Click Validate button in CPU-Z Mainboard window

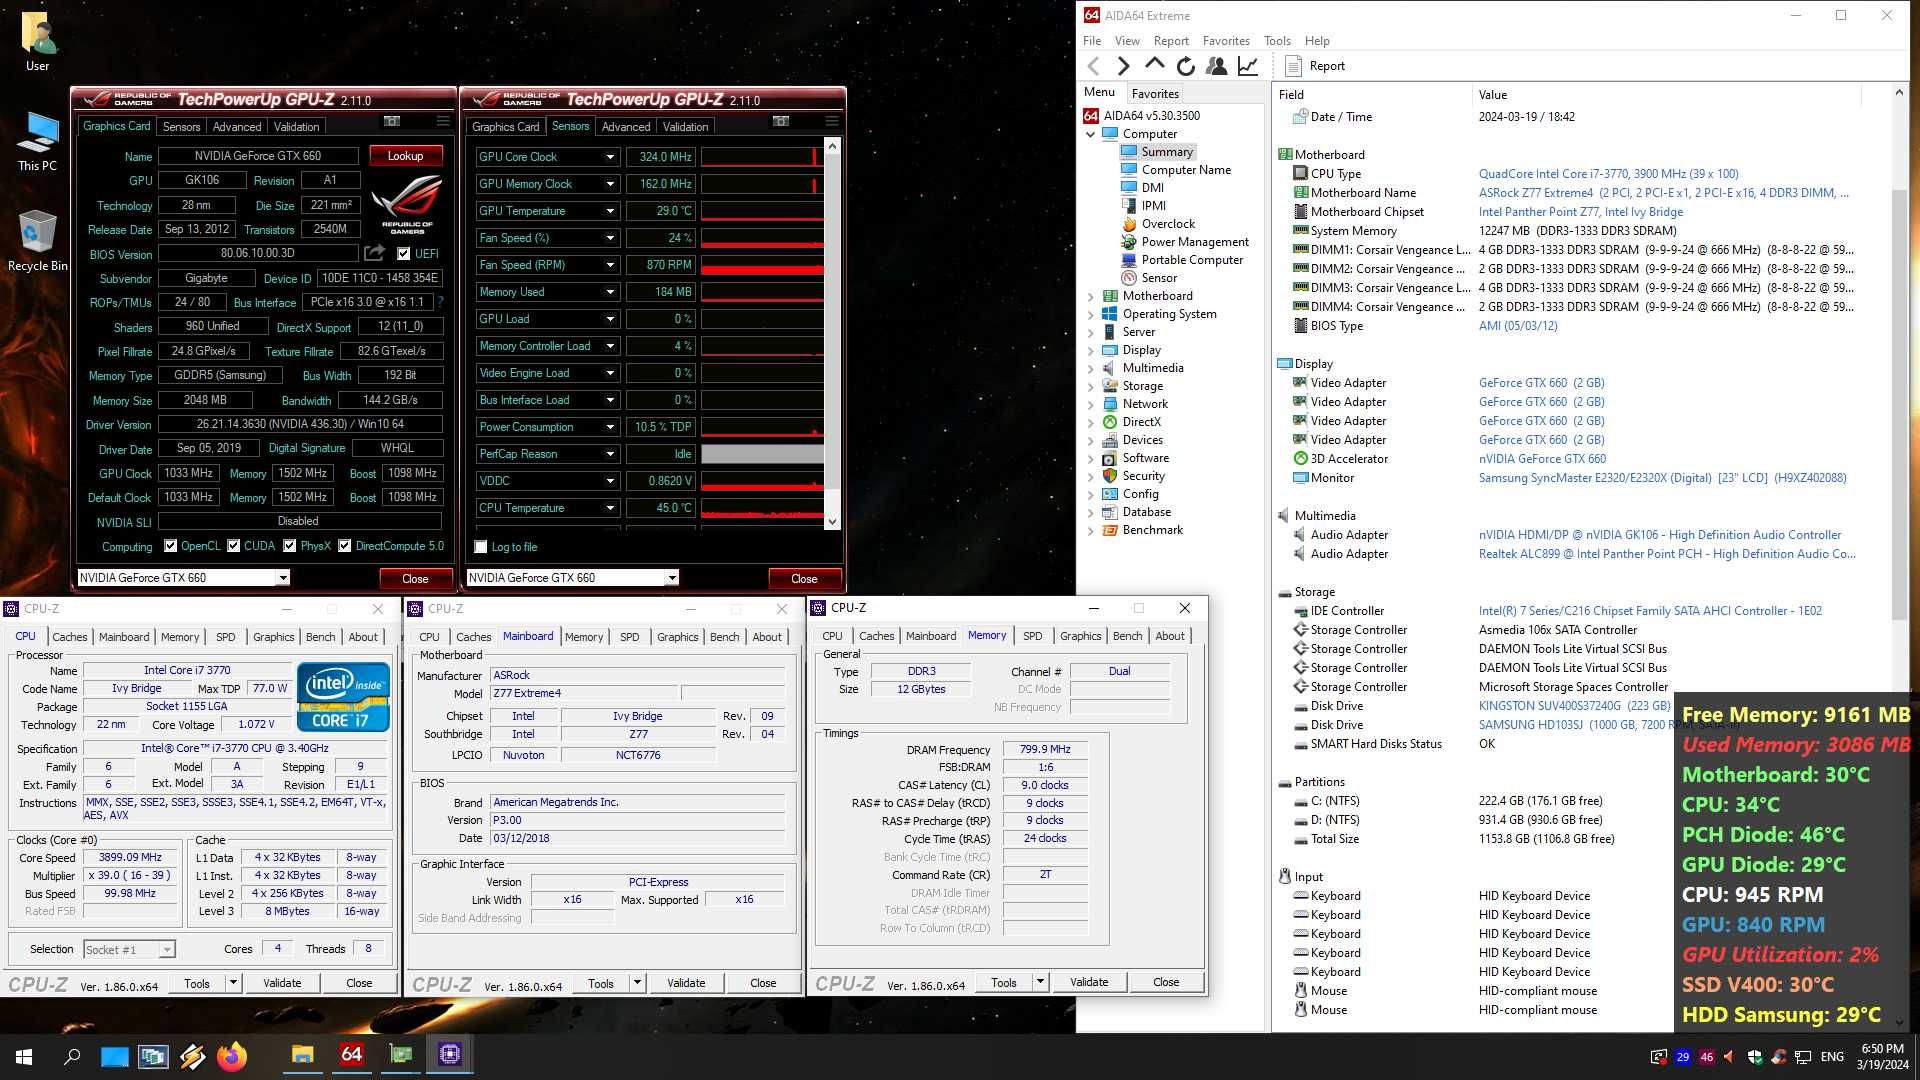click(x=686, y=983)
